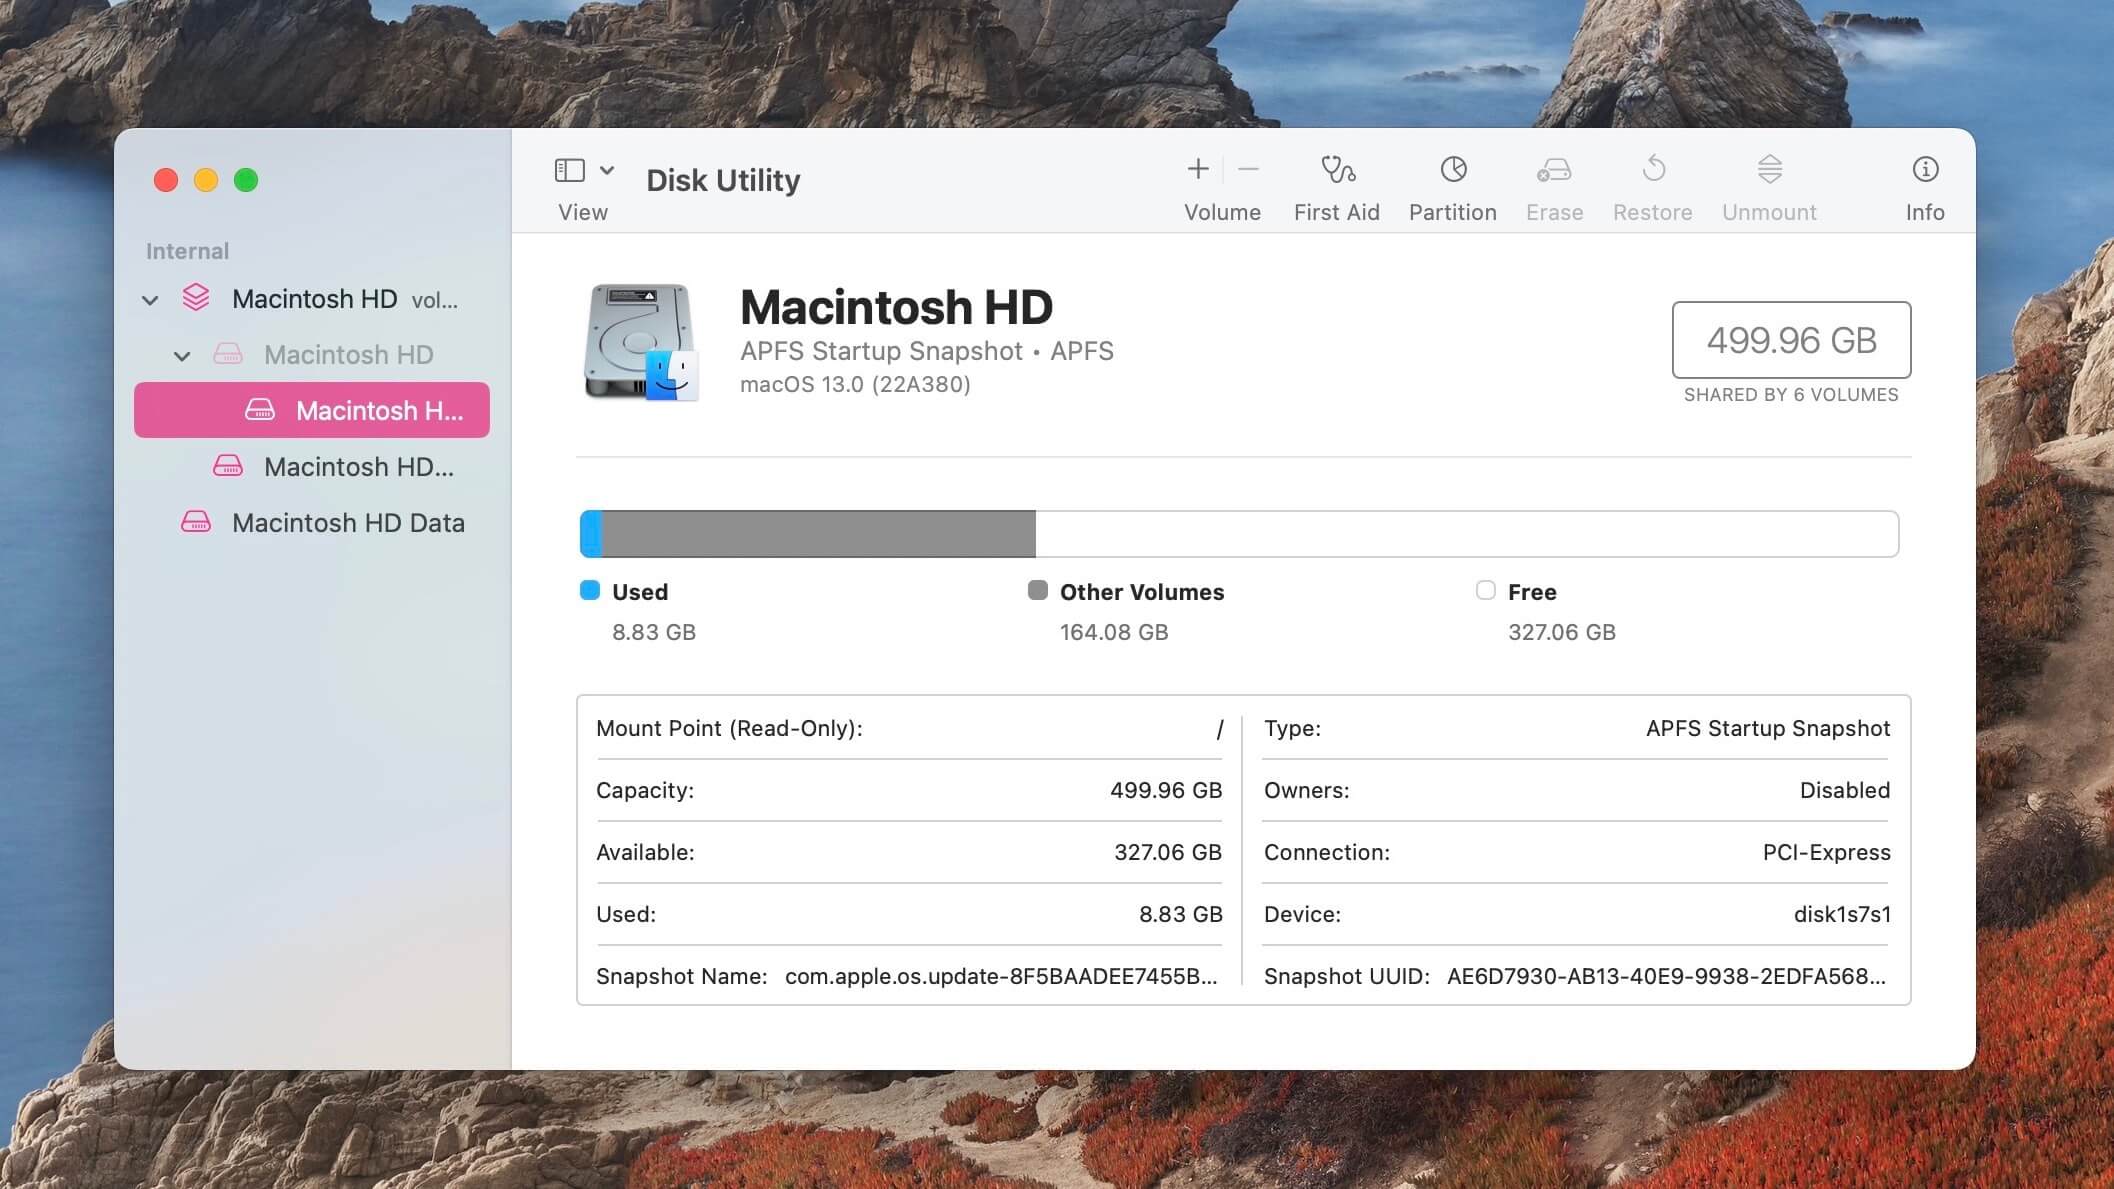
Task: Click the 327.06 GB Free value under legend
Action: coord(1562,632)
